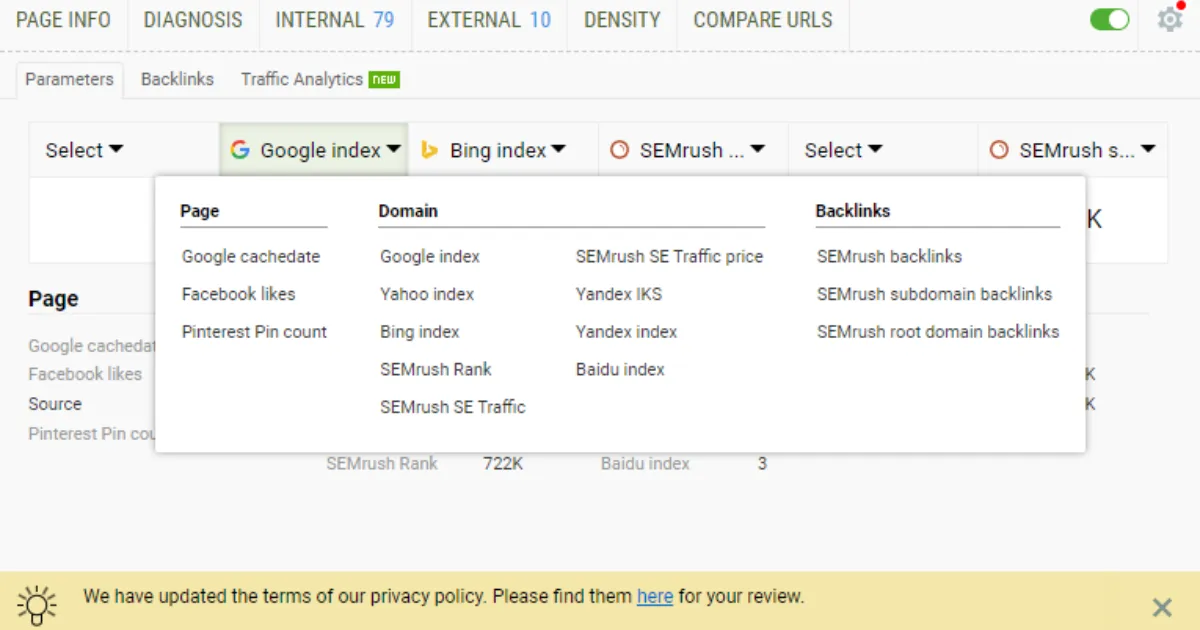The height and width of the screenshot is (630, 1200).
Task: Choose Baidu index in dropdown menu
Action: 620,369
